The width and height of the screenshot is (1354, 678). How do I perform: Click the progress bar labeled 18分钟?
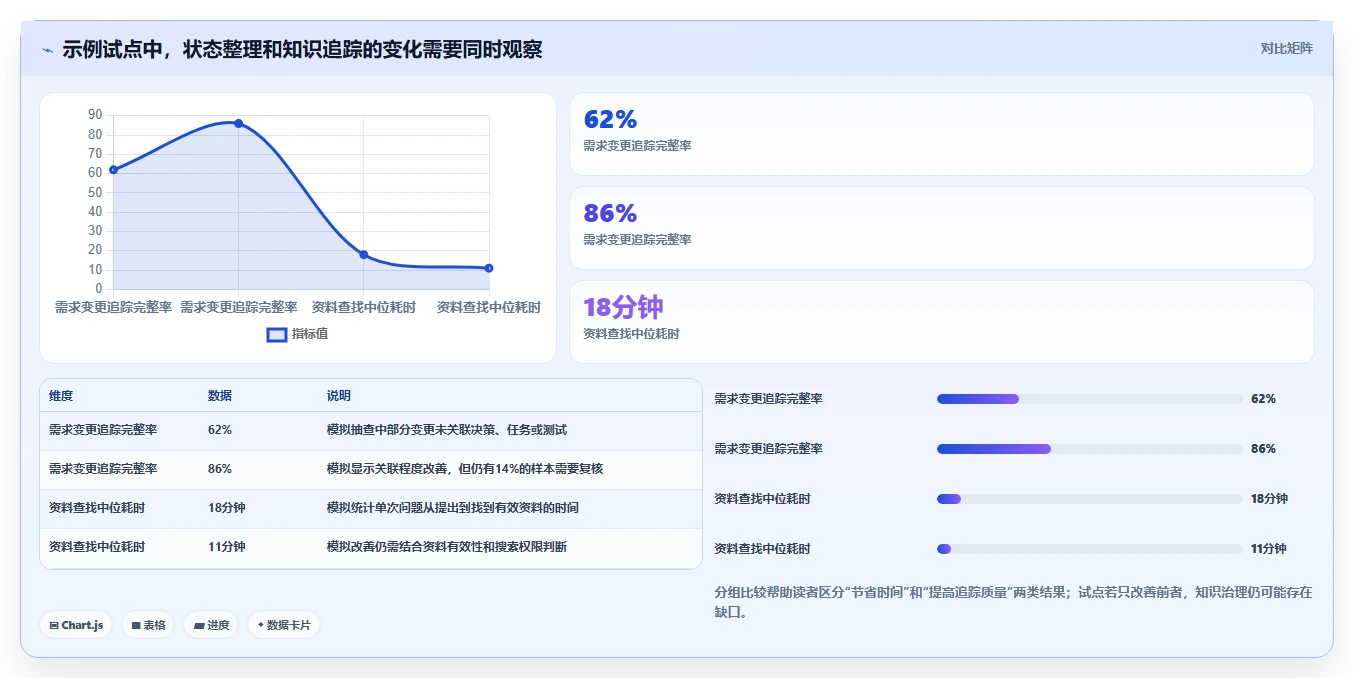(x=1090, y=499)
